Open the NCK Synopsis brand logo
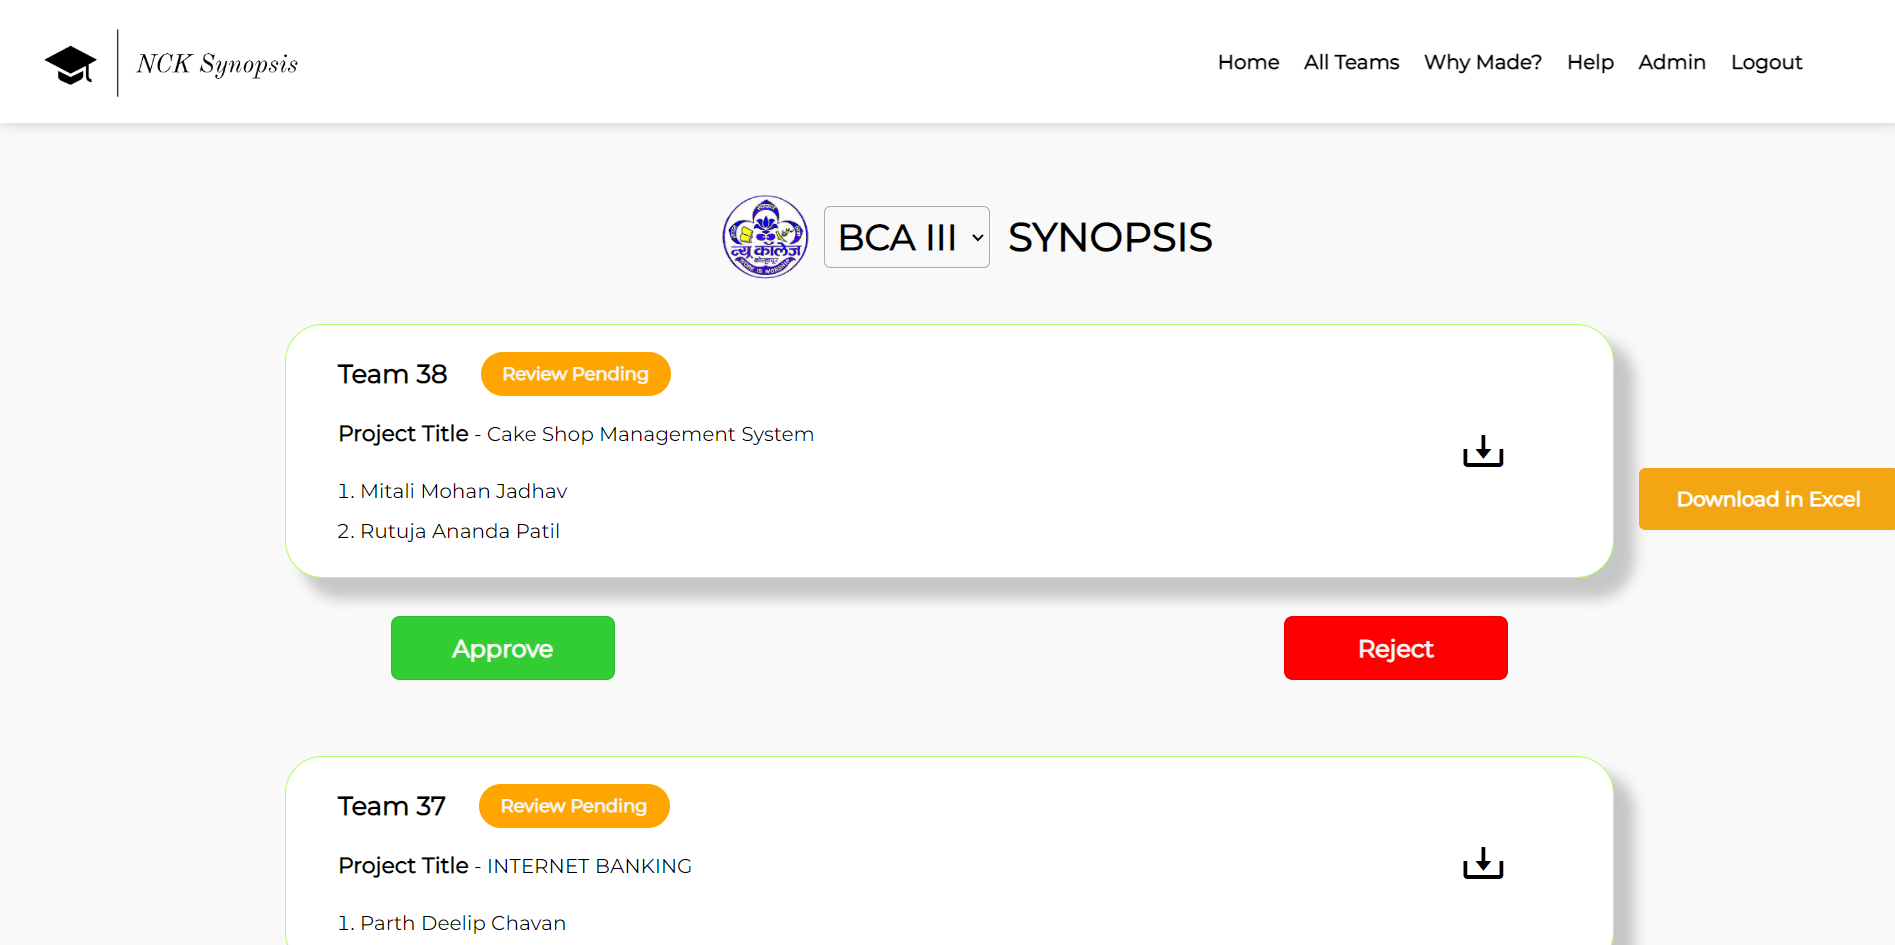The width and height of the screenshot is (1895, 945). click(216, 63)
